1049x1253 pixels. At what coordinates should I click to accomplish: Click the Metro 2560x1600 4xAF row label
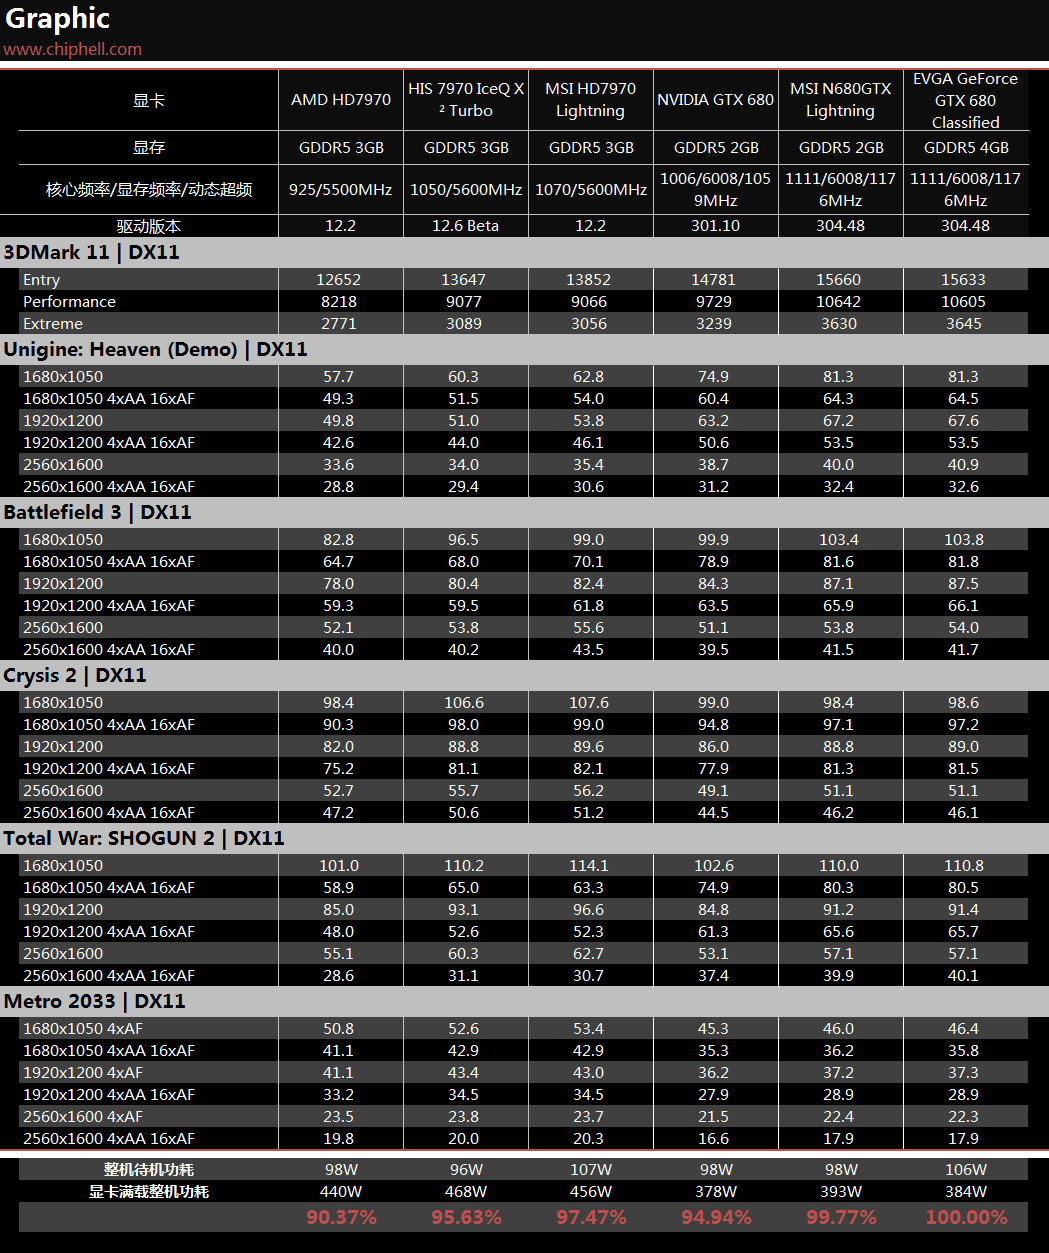pos(83,1117)
